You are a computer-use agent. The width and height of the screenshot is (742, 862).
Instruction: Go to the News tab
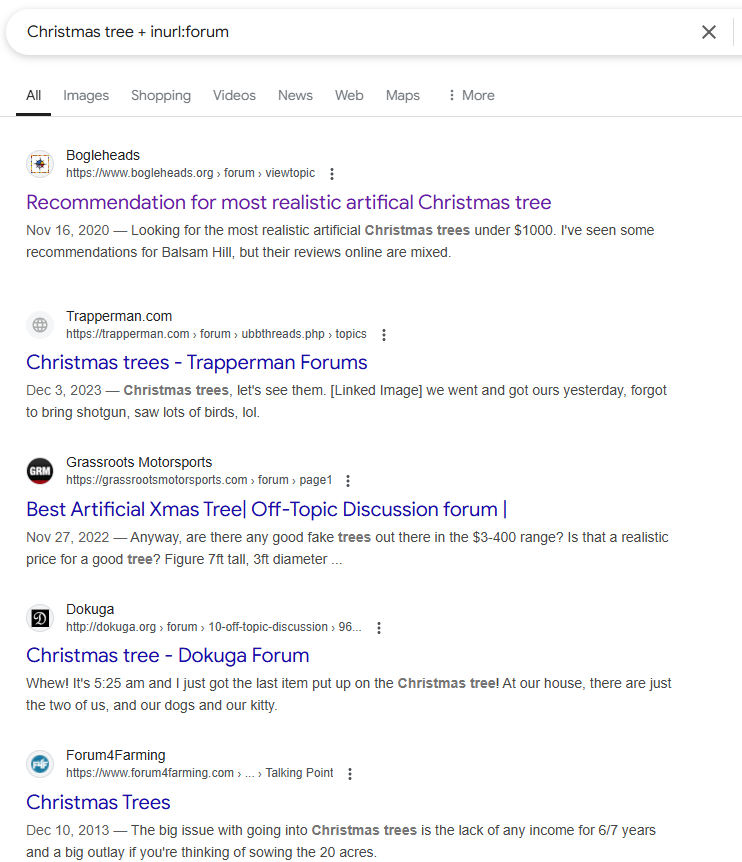(x=295, y=95)
